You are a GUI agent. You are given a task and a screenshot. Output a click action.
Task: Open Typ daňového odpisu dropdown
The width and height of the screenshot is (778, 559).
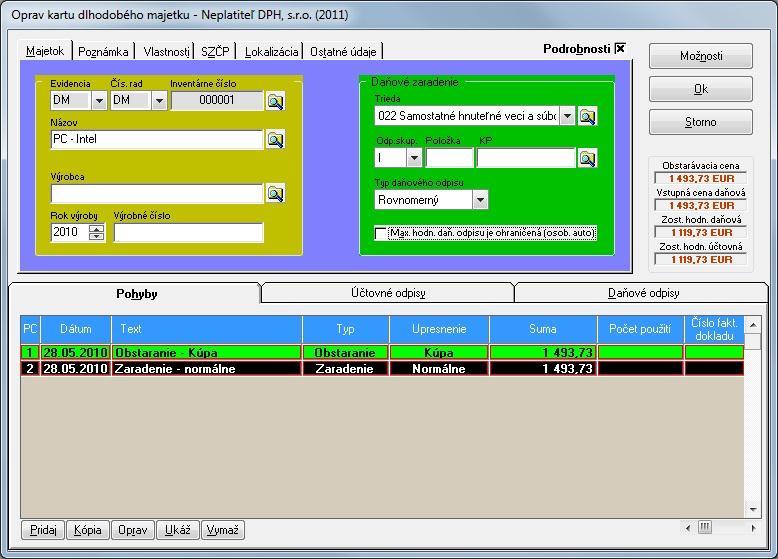pos(480,200)
